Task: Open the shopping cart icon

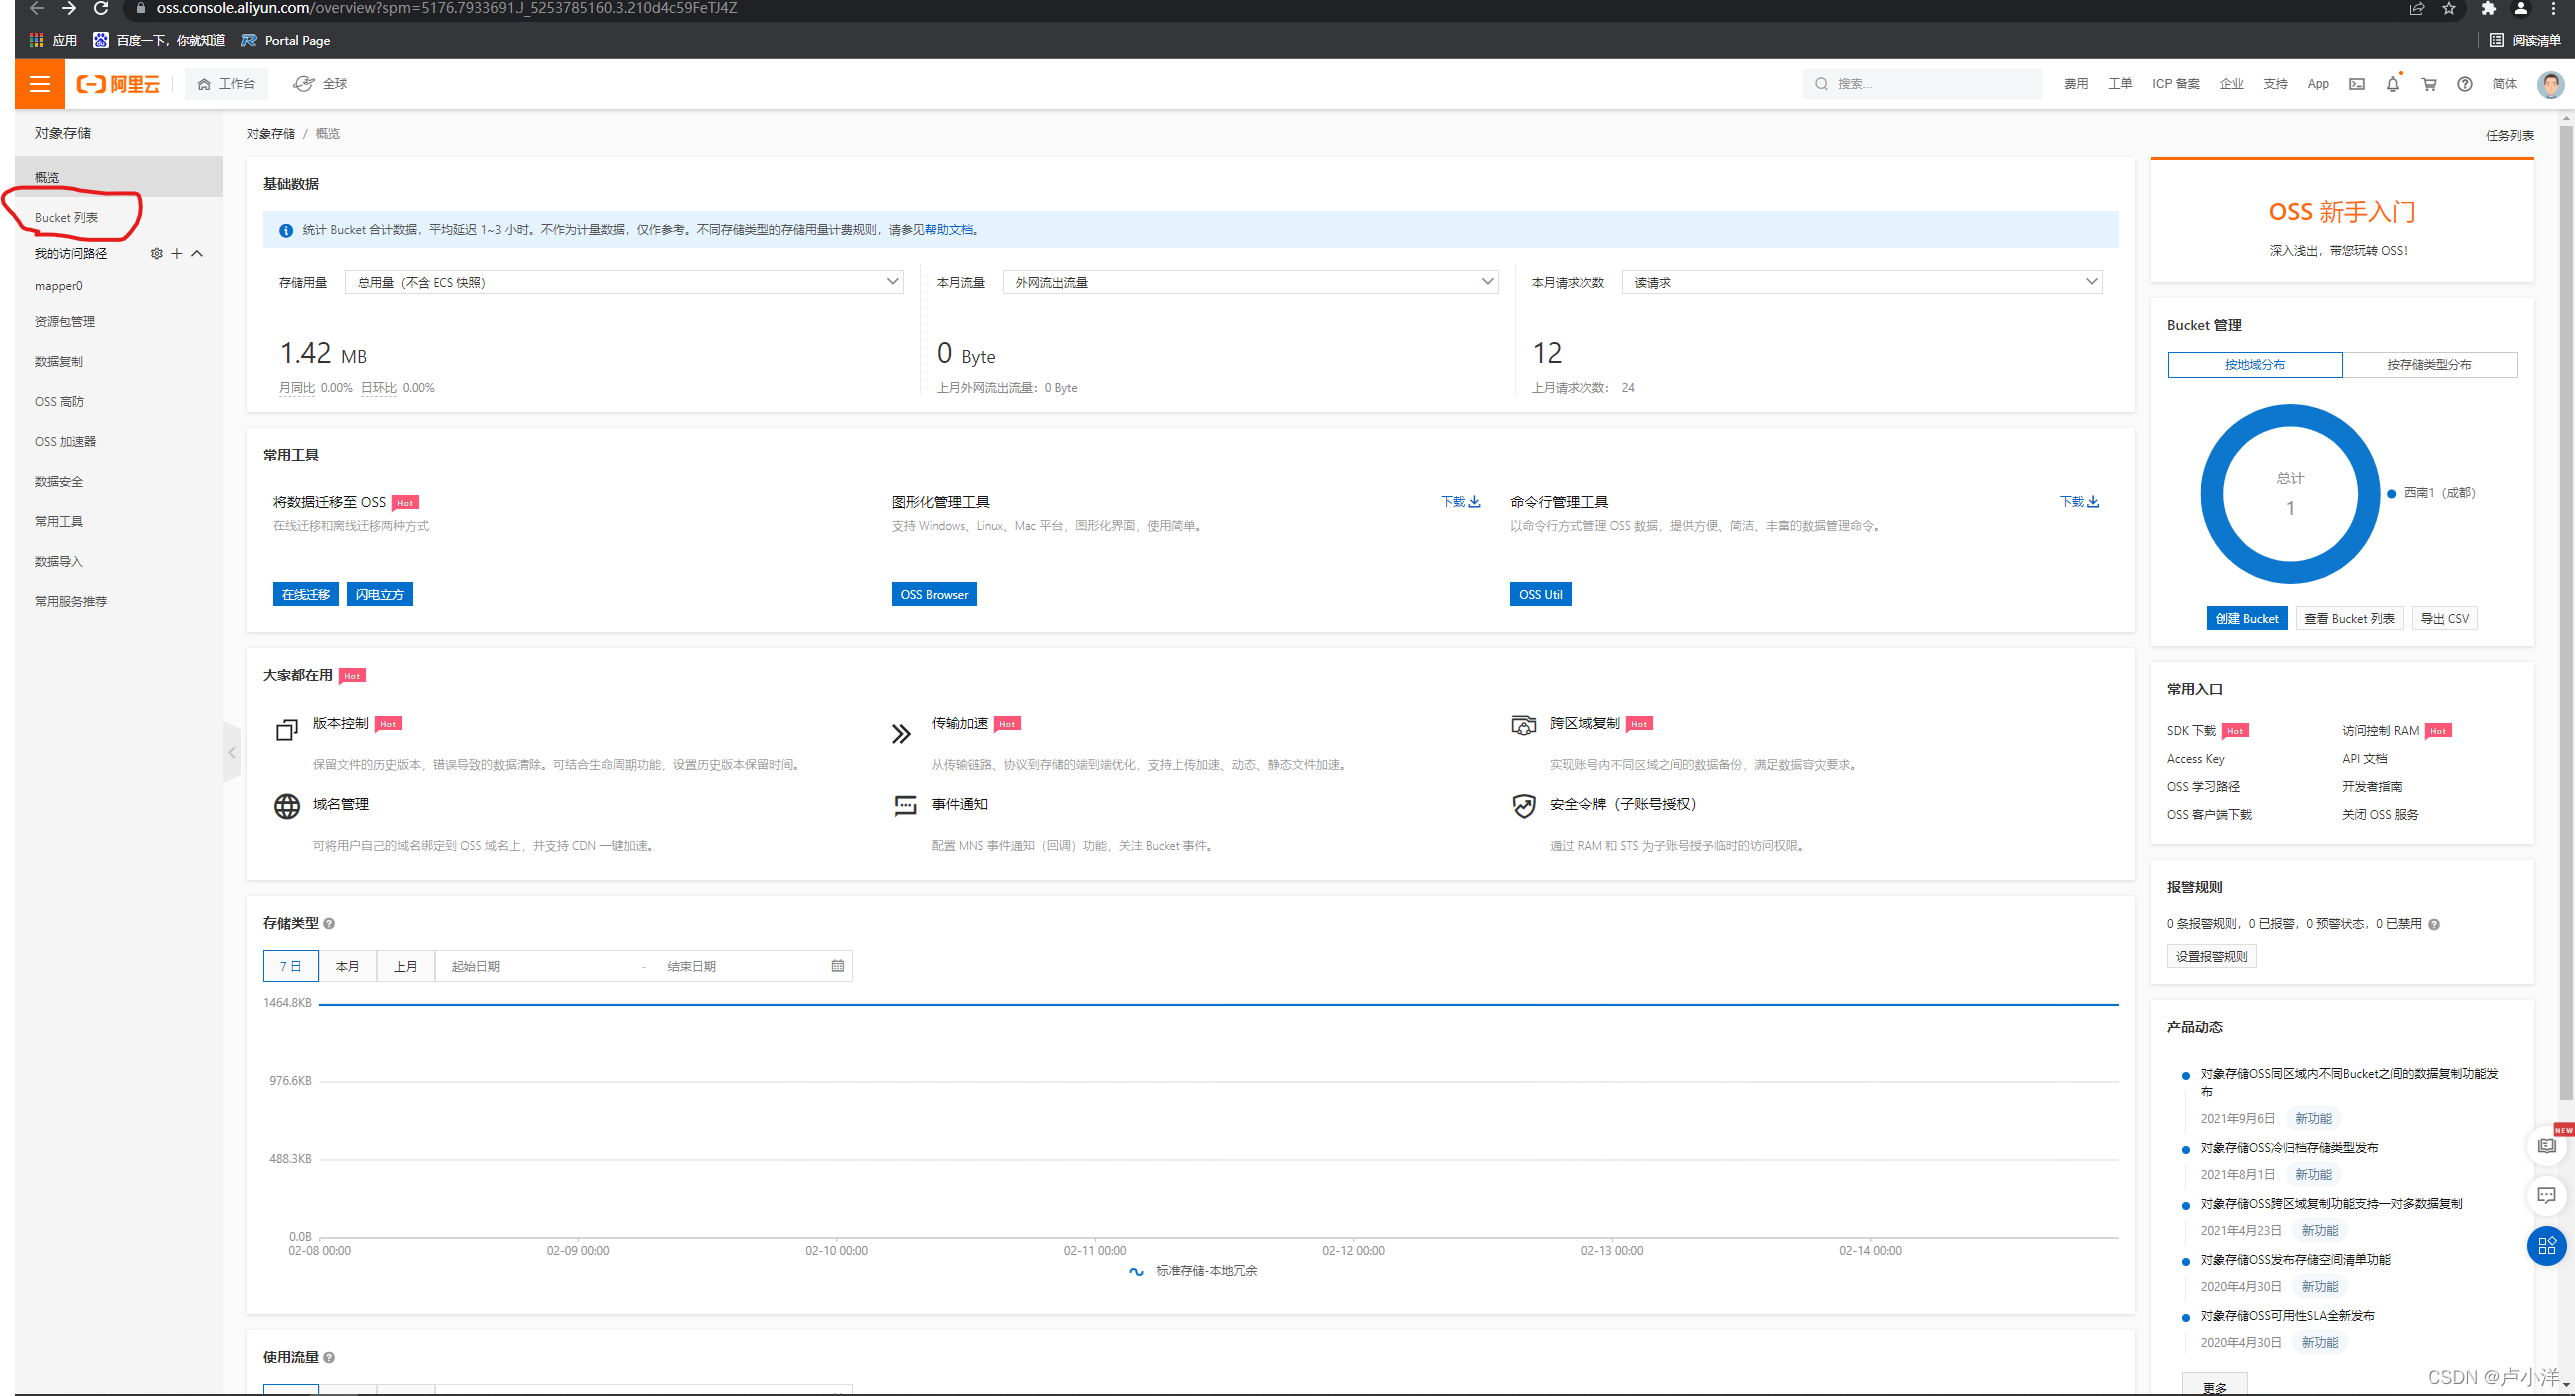Action: [x=2428, y=84]
